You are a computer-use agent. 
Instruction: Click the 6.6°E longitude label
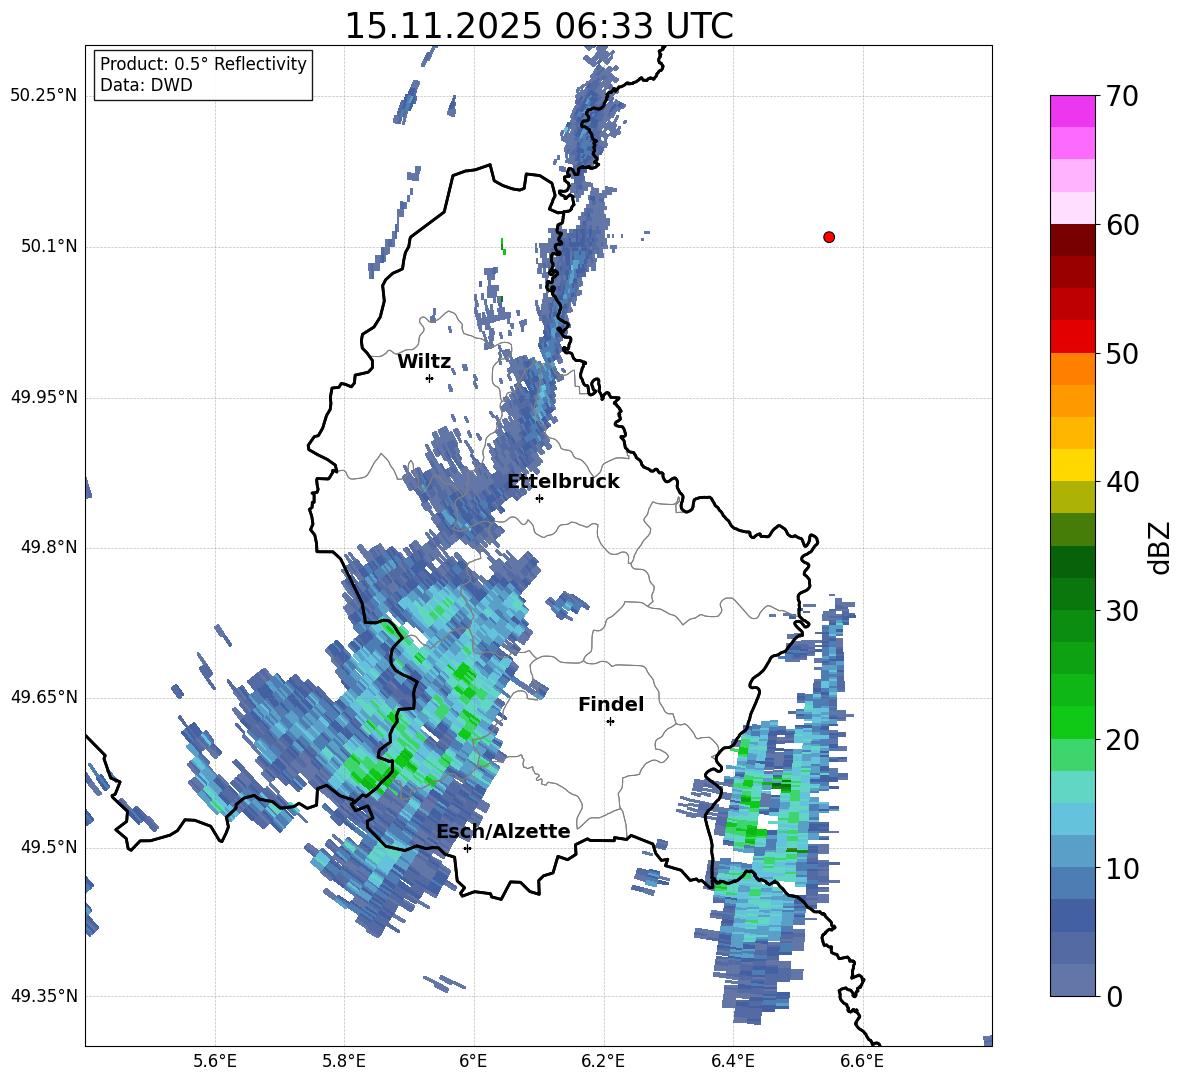(862, 1061)
